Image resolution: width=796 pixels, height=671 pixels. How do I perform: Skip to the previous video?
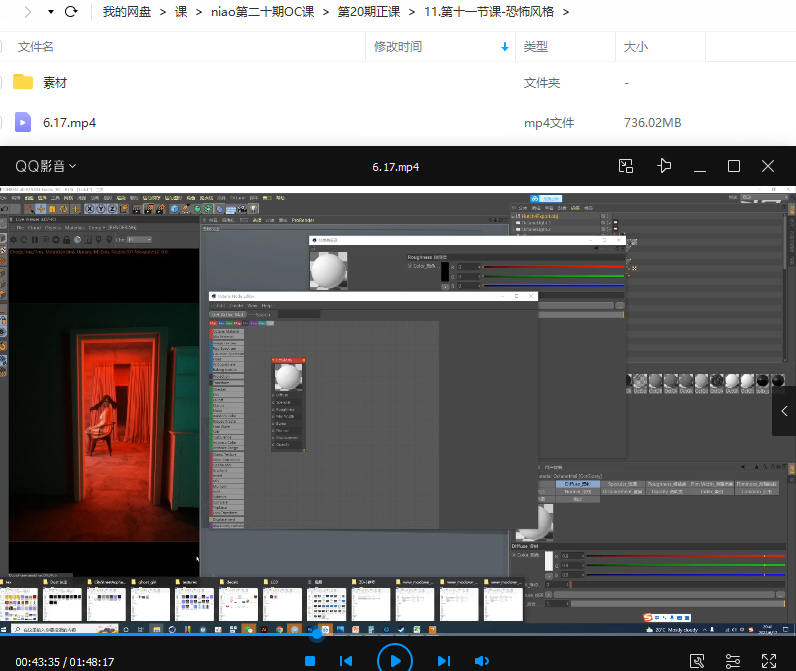(x=346, y=661)
